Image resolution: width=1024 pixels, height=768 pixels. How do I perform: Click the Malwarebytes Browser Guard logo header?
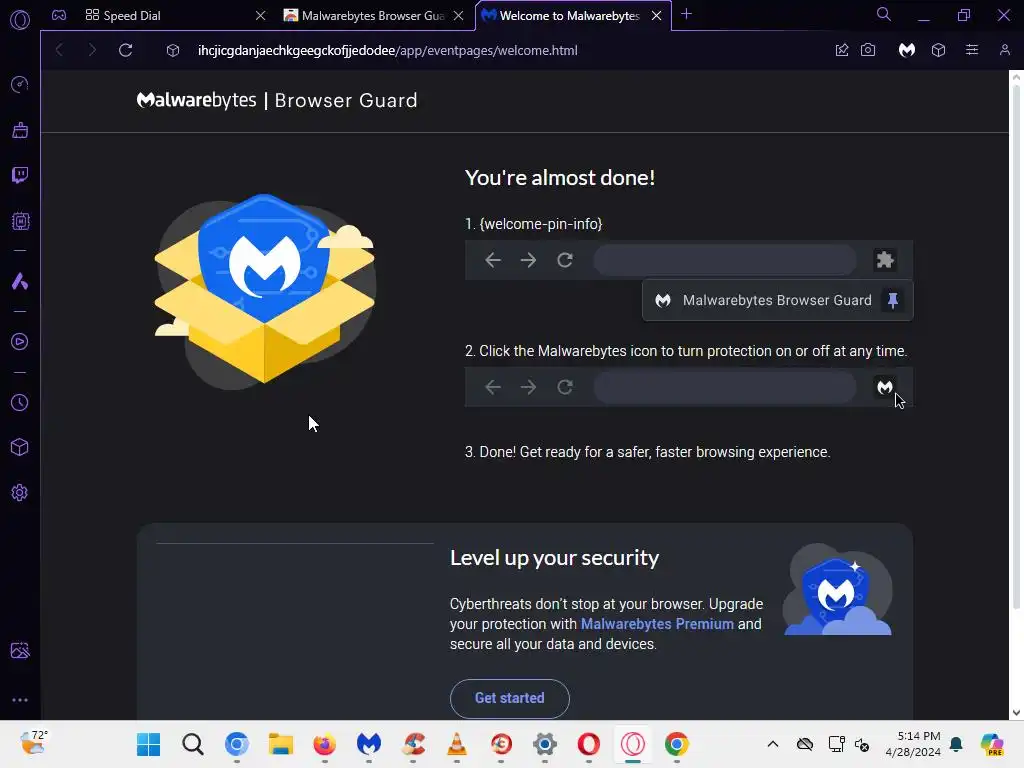[277, 100]
